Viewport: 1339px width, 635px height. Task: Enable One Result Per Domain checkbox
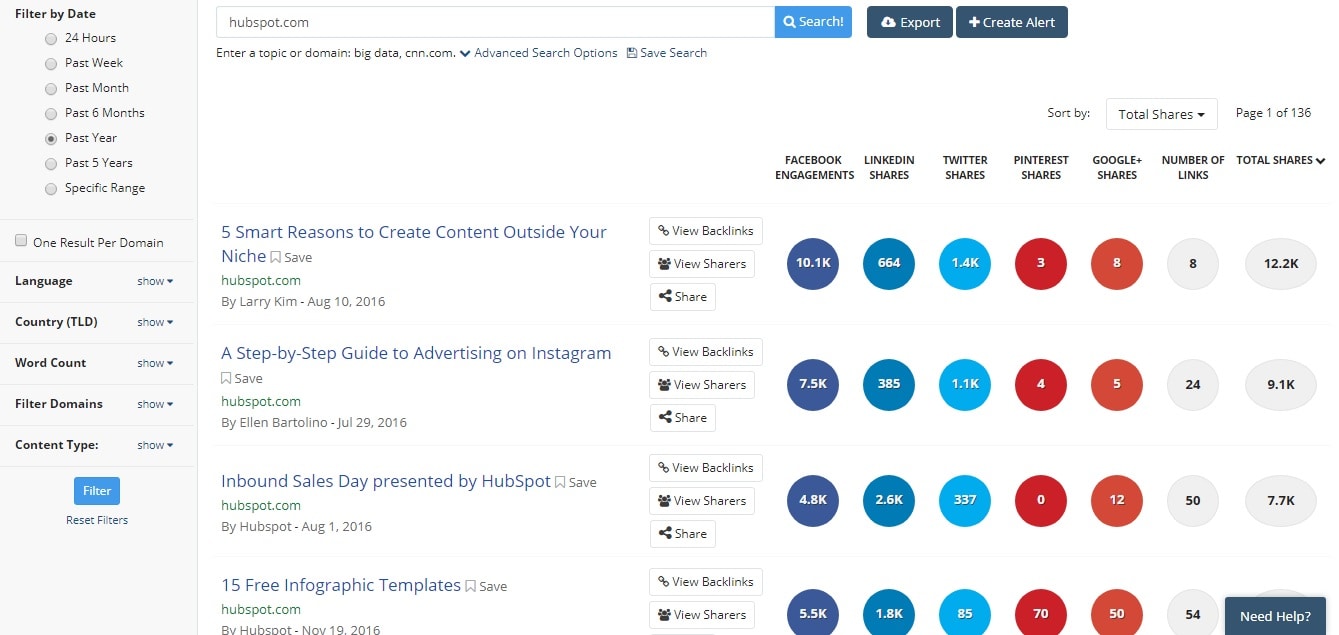click(x=21, y=241)
